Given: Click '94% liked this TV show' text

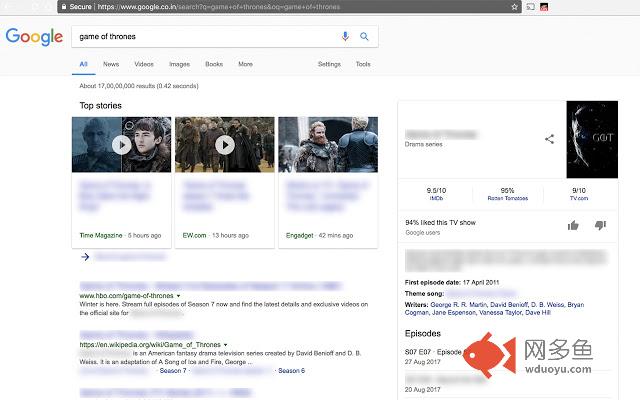Looking at the screenshot, I should coord(440,222).
